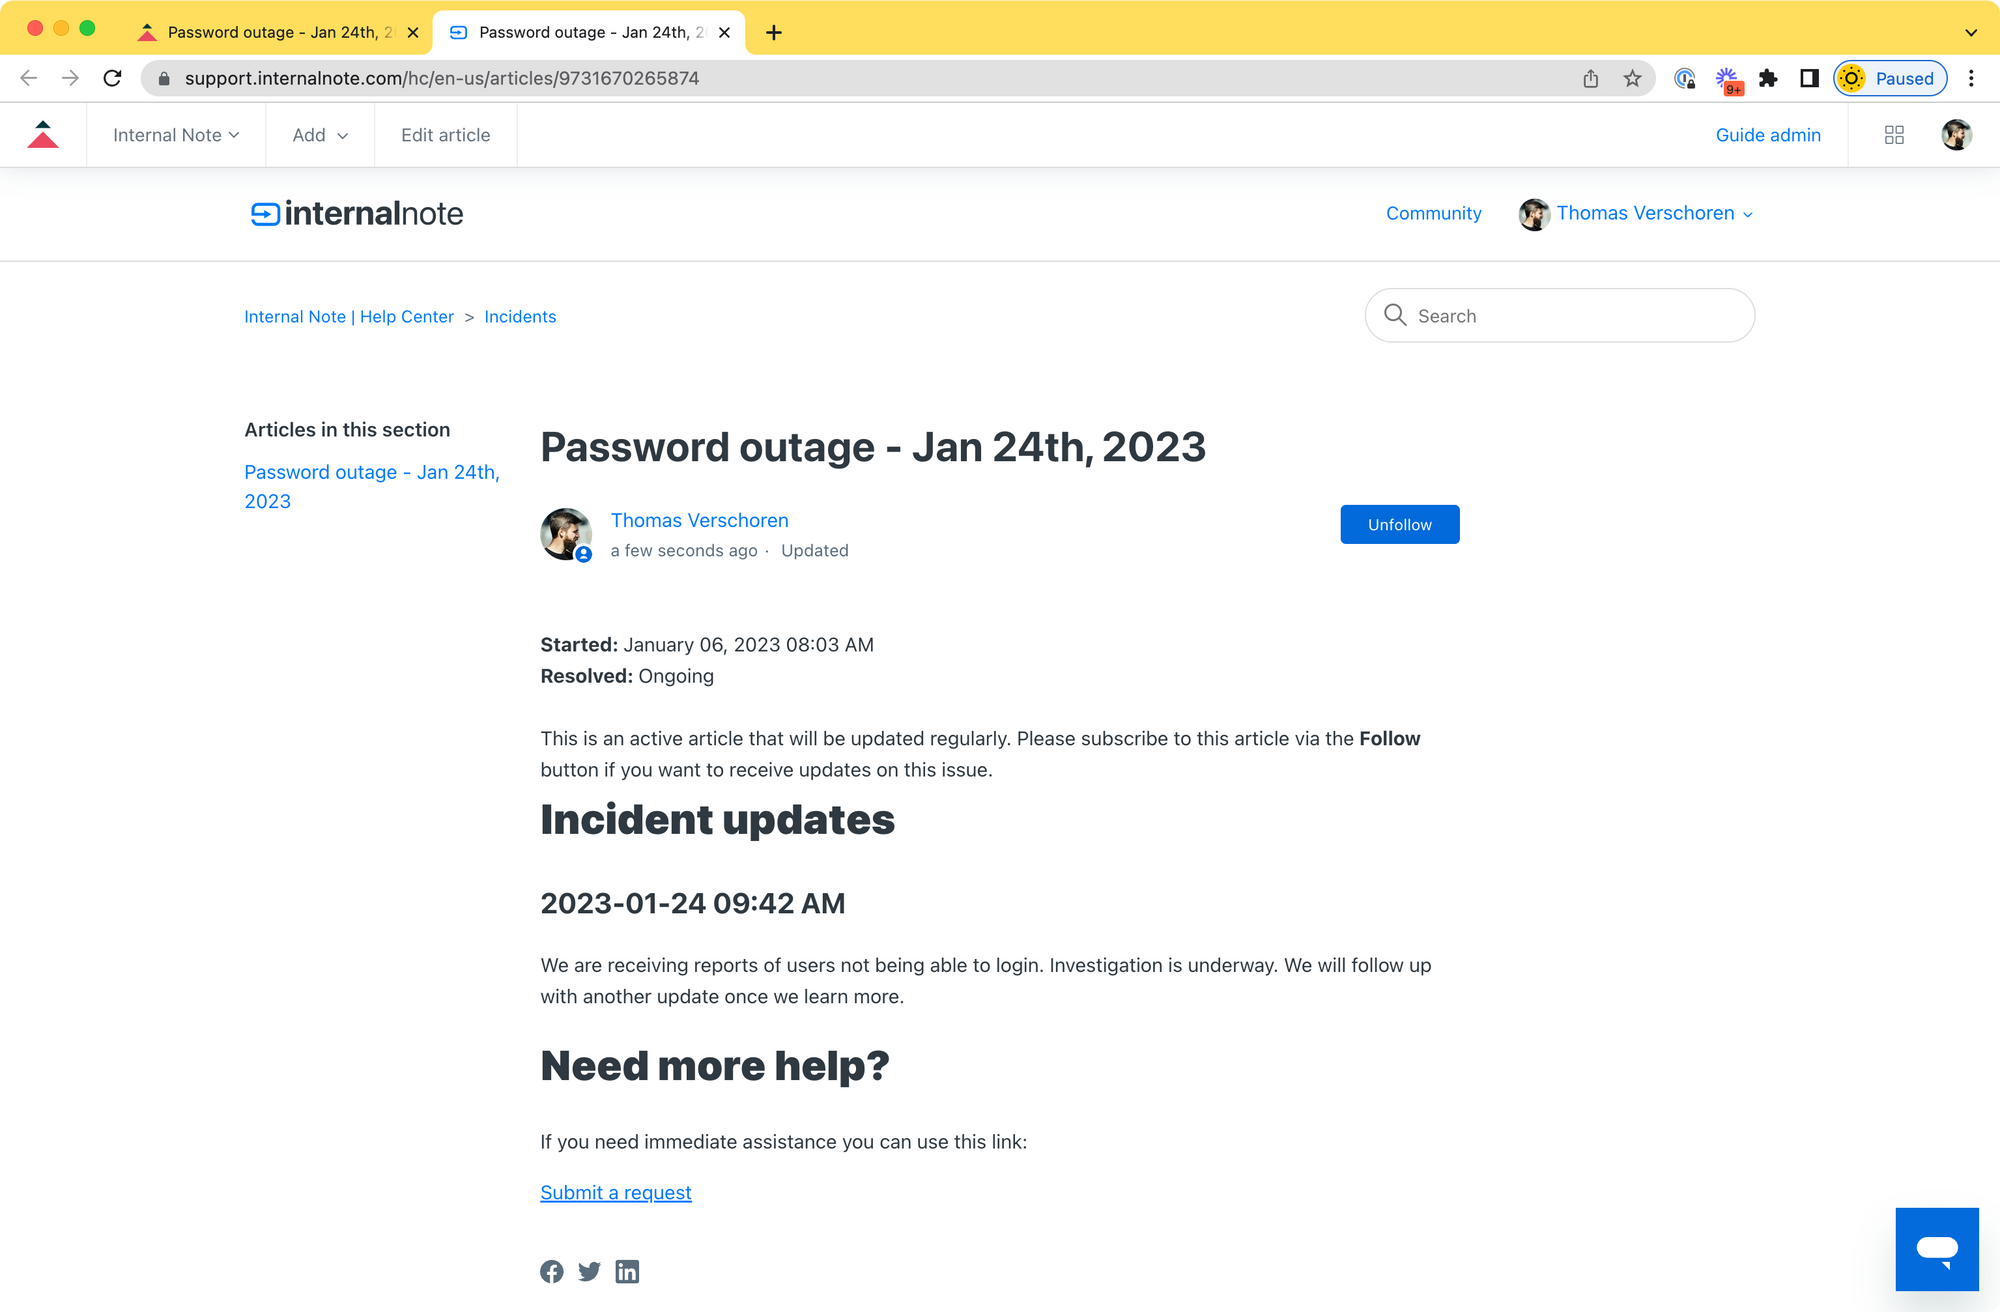Open the Add dropdown menu
Viewport: 2000px width, 1312px height.
[320, 135]
